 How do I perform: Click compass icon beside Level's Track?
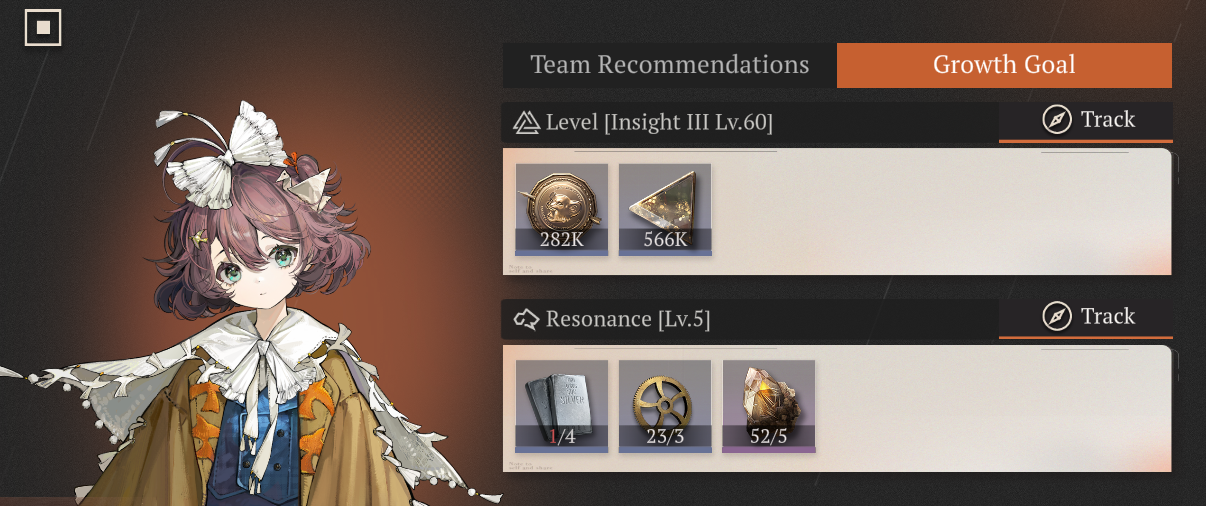[x=1057, y=121]
